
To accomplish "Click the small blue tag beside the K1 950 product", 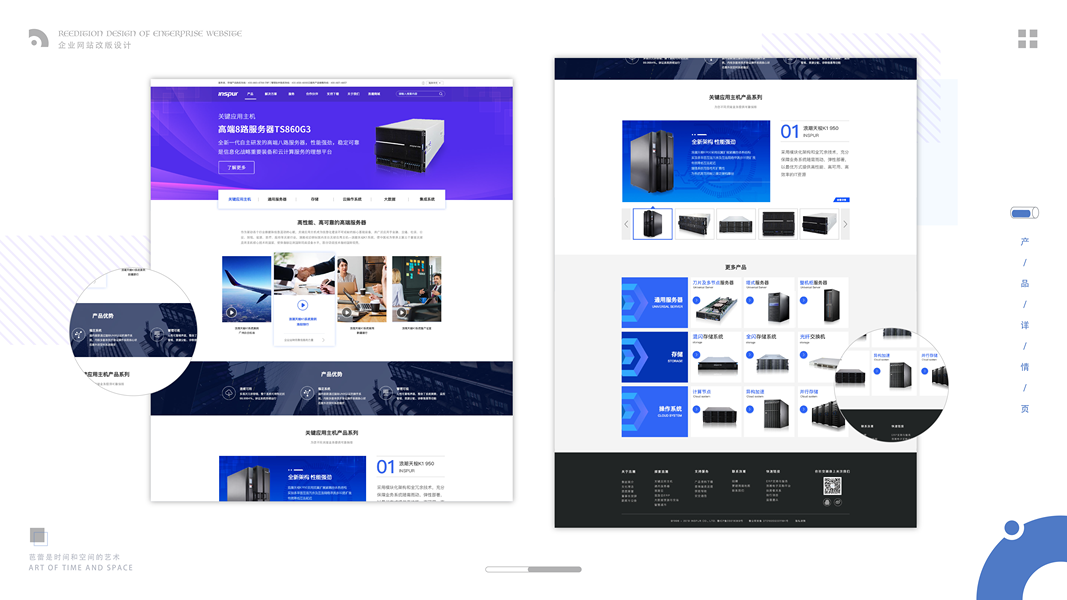I will (x=841, y=199).
